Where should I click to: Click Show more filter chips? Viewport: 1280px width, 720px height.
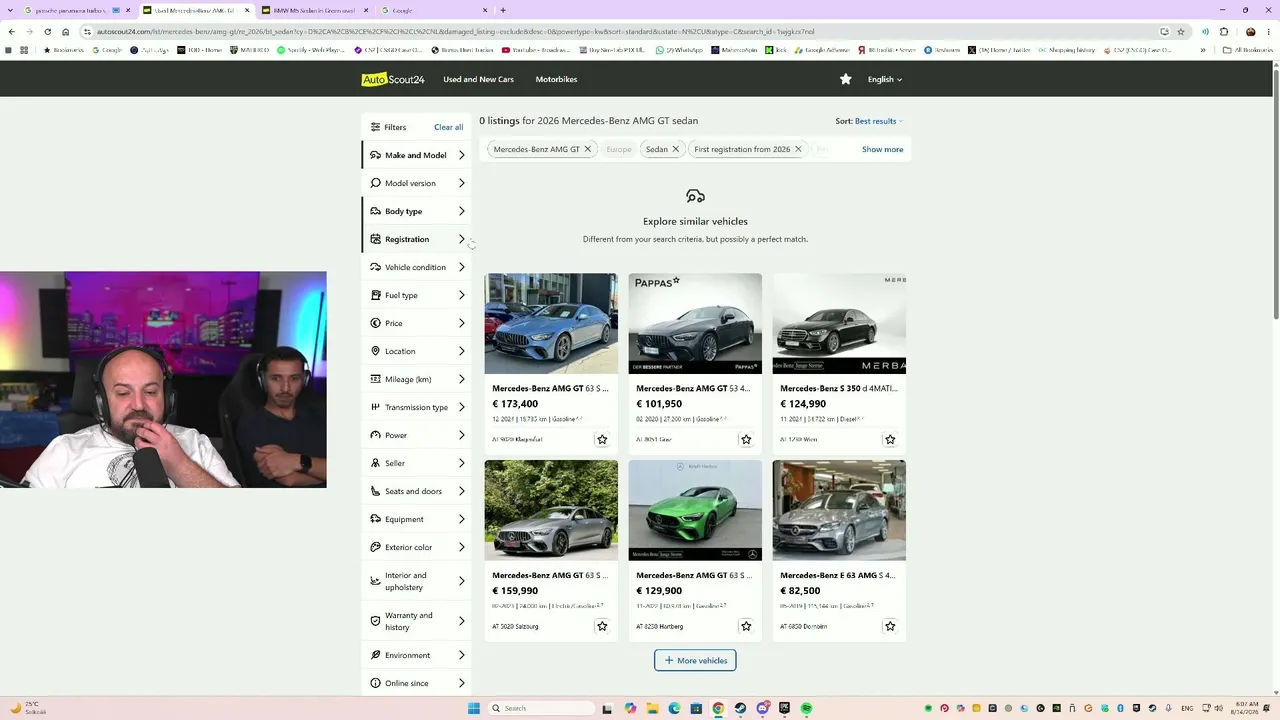coord(883,149)
